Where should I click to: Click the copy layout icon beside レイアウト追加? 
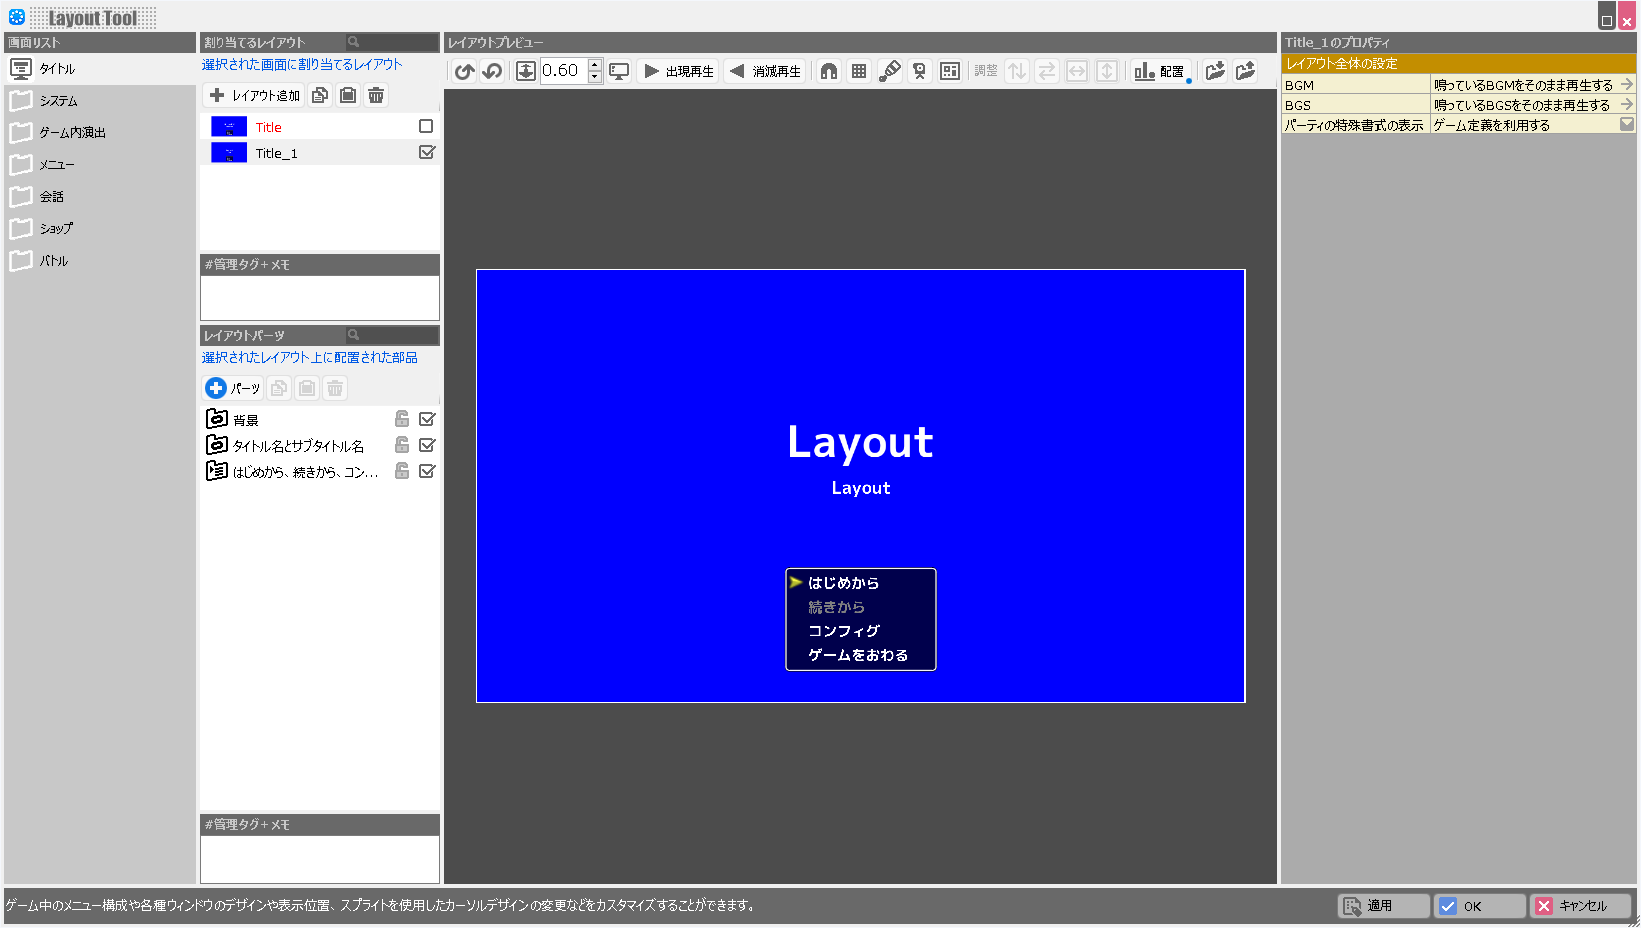point(320,96)
